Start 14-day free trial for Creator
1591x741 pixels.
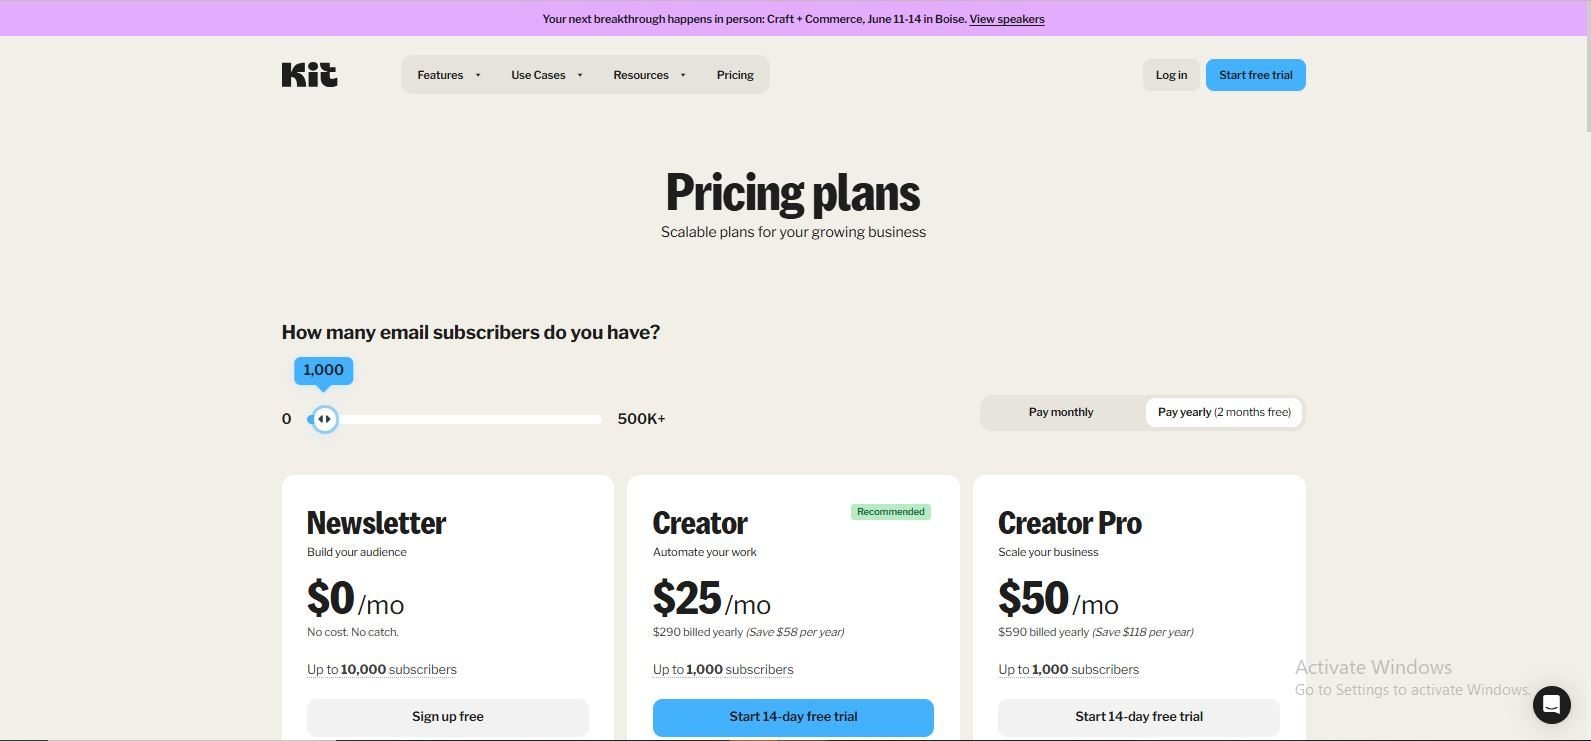pyautogui.click(x=793, y=717)
